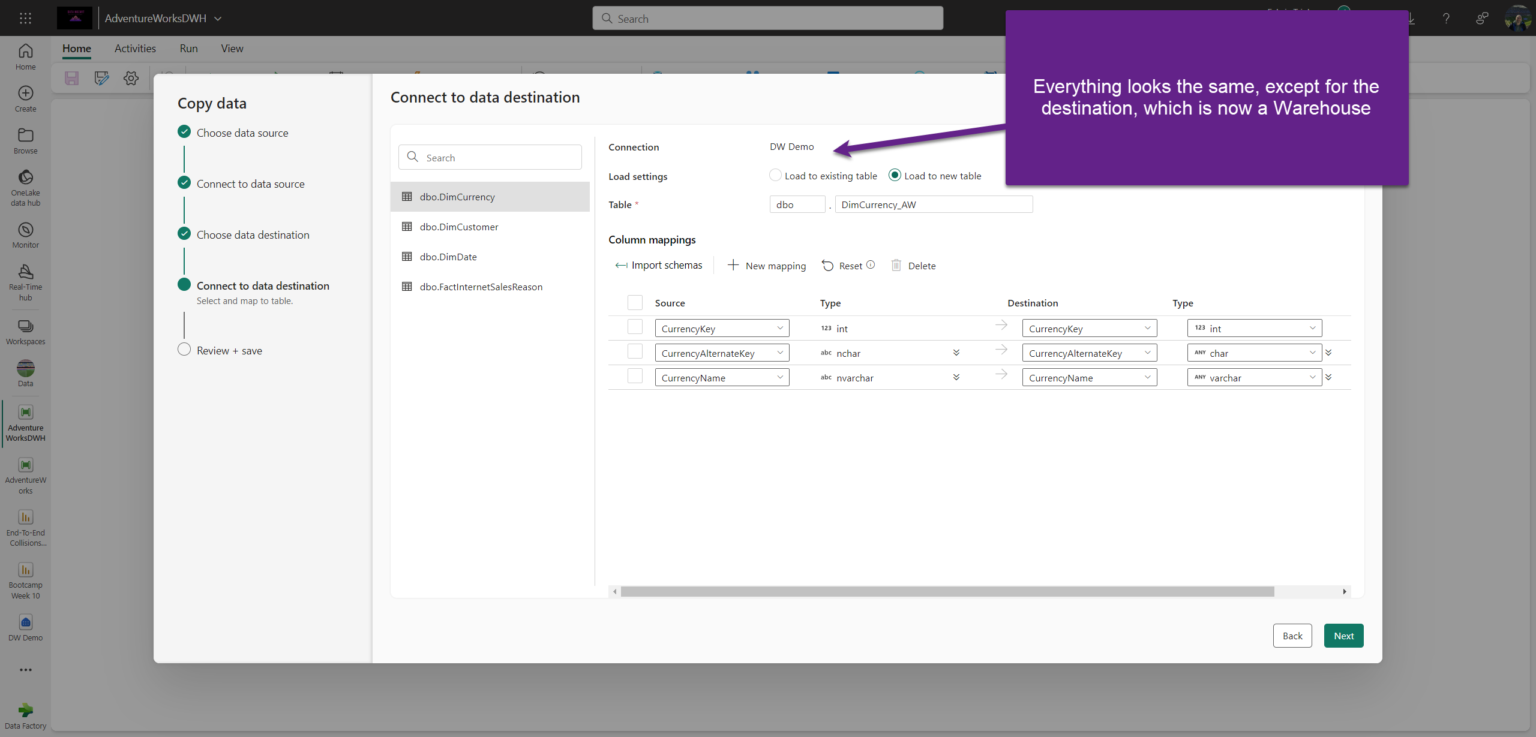1536x737 pixels.
Task: Check the CurrencyKey mapping row checkbox
Action: pyautogui.click(x=635, y=327)
